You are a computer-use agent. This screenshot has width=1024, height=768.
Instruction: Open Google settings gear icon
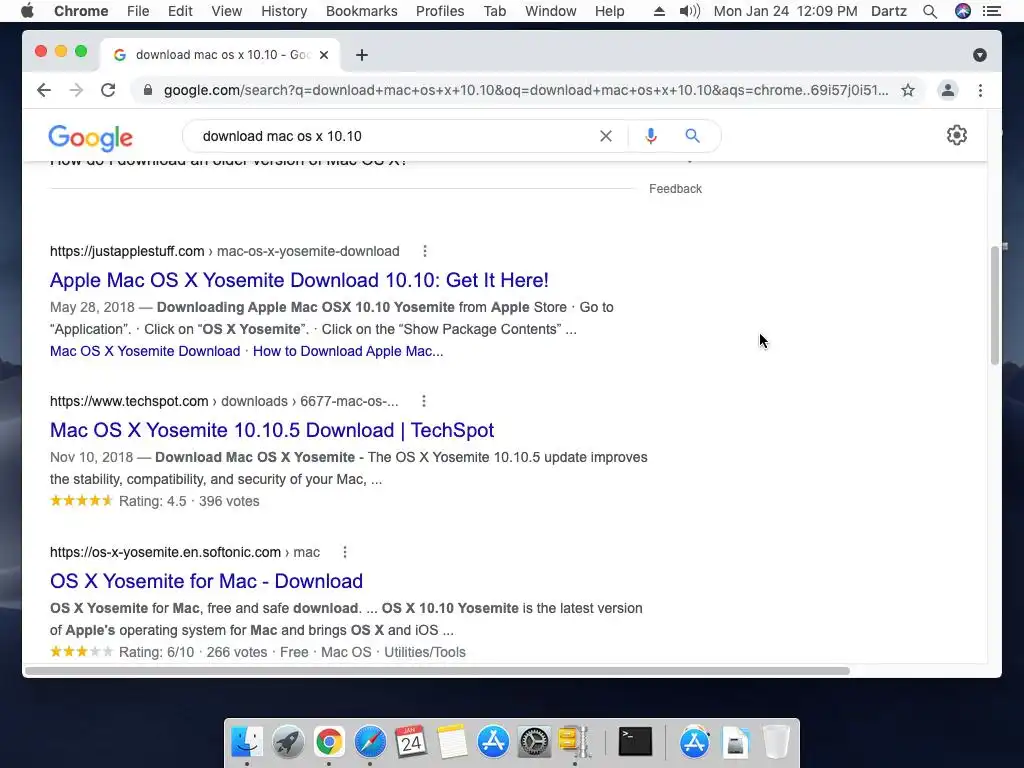coord(957,135)
